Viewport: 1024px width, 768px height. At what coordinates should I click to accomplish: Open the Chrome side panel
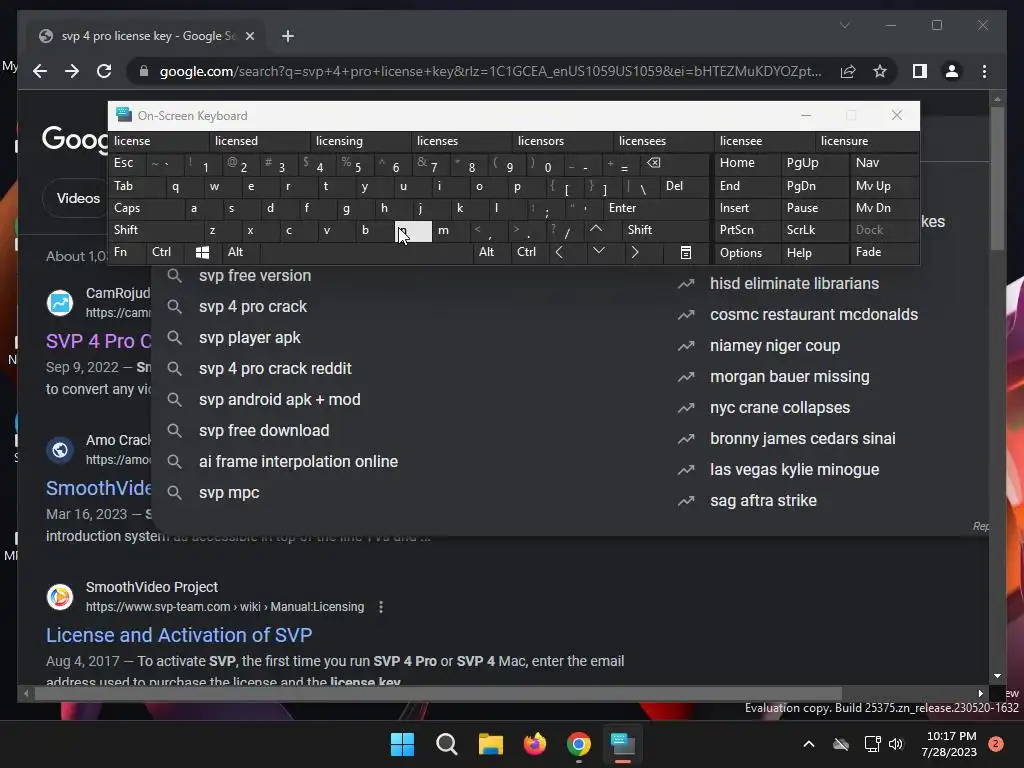click(x=920, y=71)
